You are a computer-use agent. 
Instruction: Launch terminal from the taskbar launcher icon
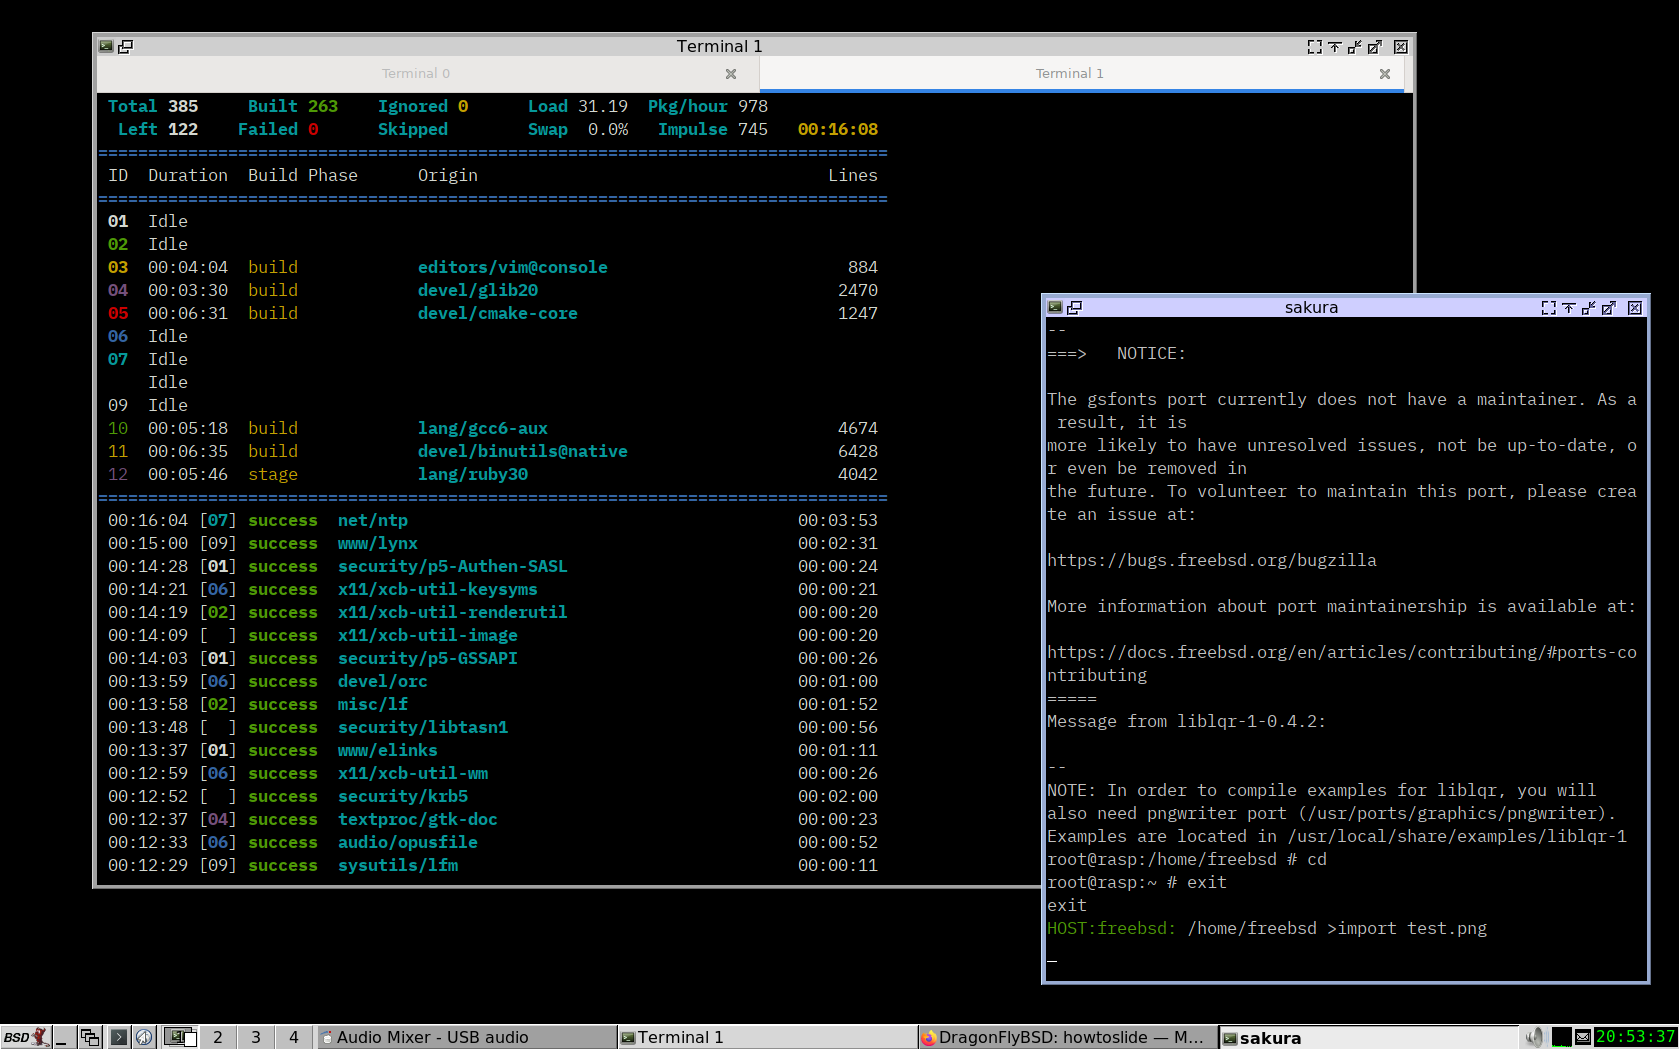click(118, 1037)
